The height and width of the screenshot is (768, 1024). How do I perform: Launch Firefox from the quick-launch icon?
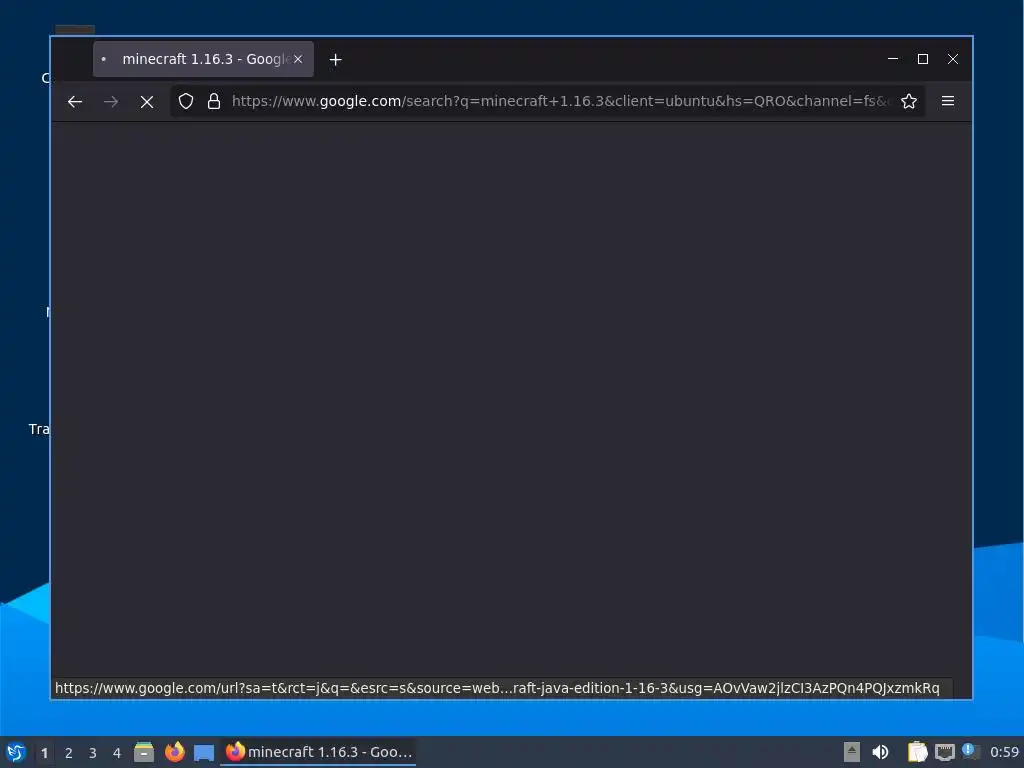coord(174,752)
